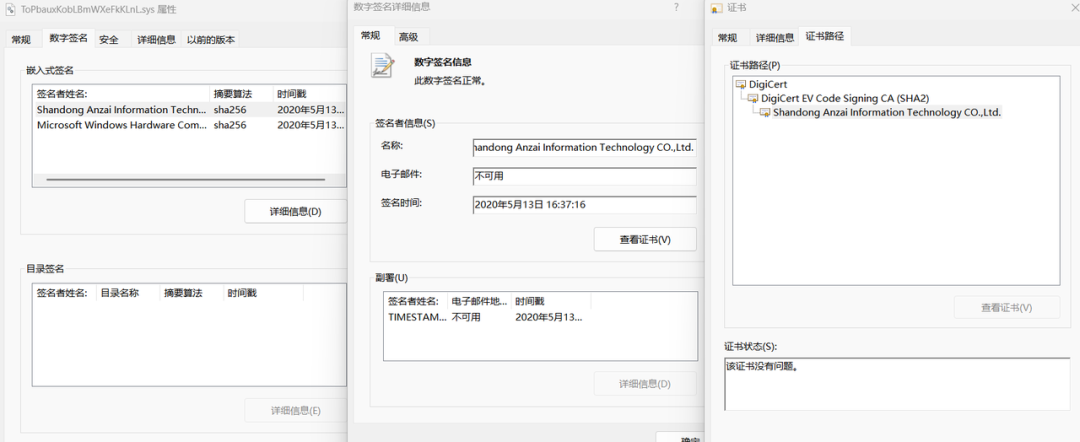This screenshot has width=1080, height=442.
Task: Open the 安全 tab in properties window
Action: pos(109,39)
